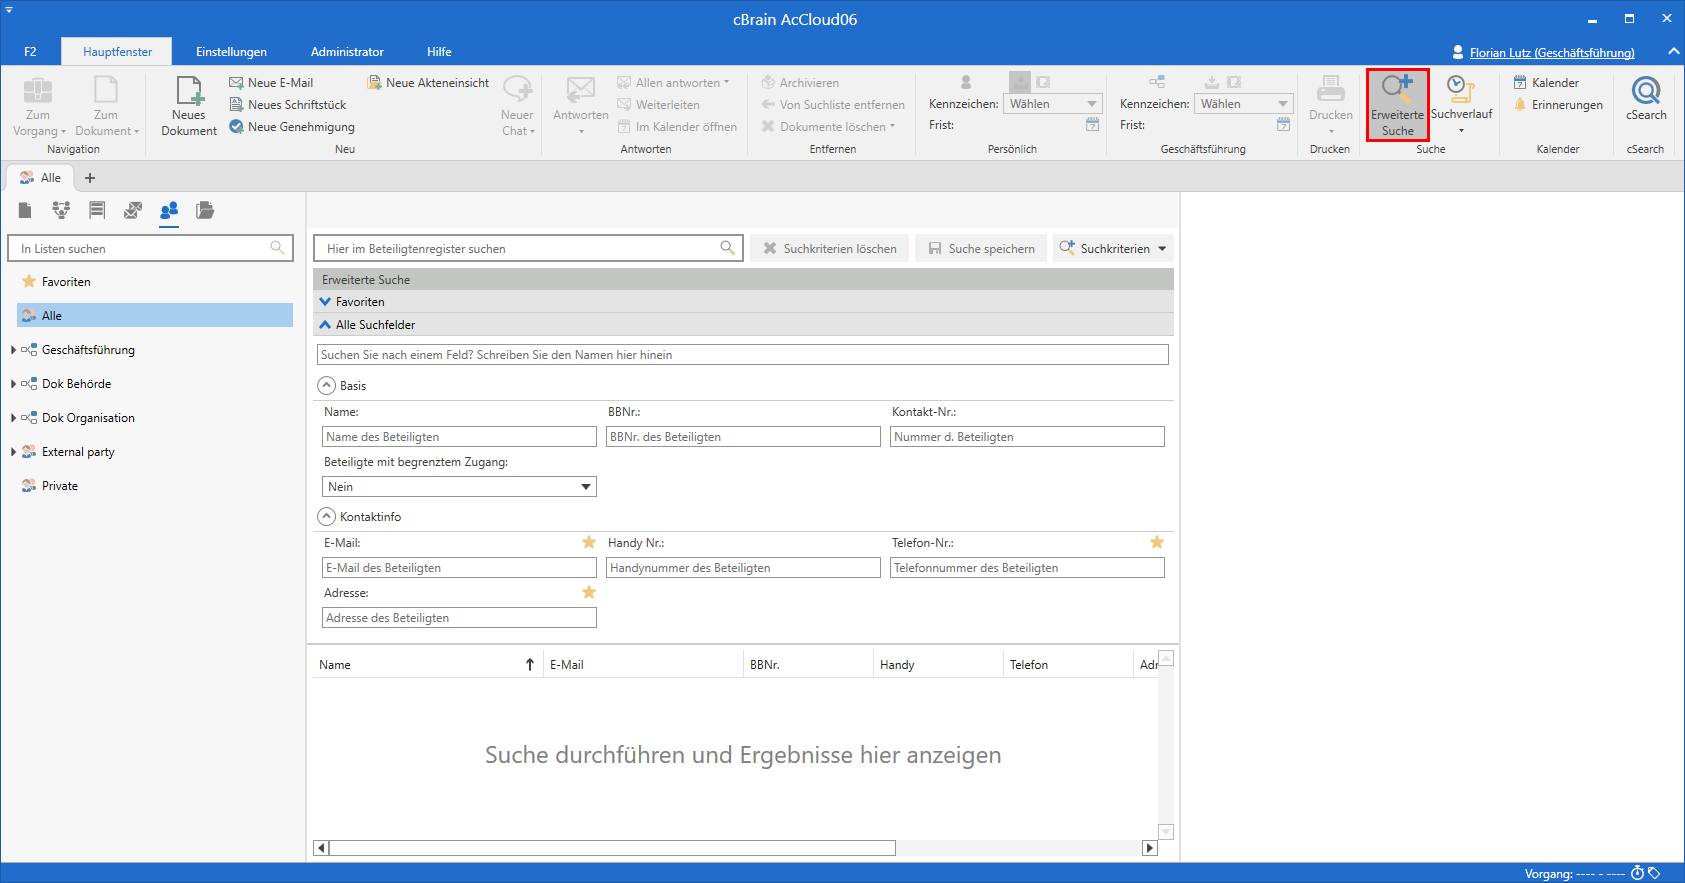The height and width of the screenshot is (883, 1685).
Task: Open Erweiterte Suche in ribbon
Action: (1398, 105)
